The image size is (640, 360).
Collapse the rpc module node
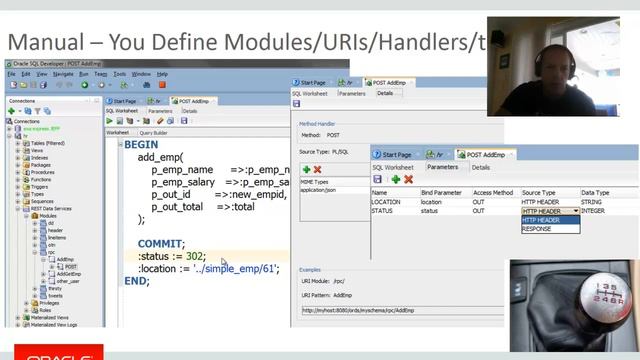click(35, 252)
